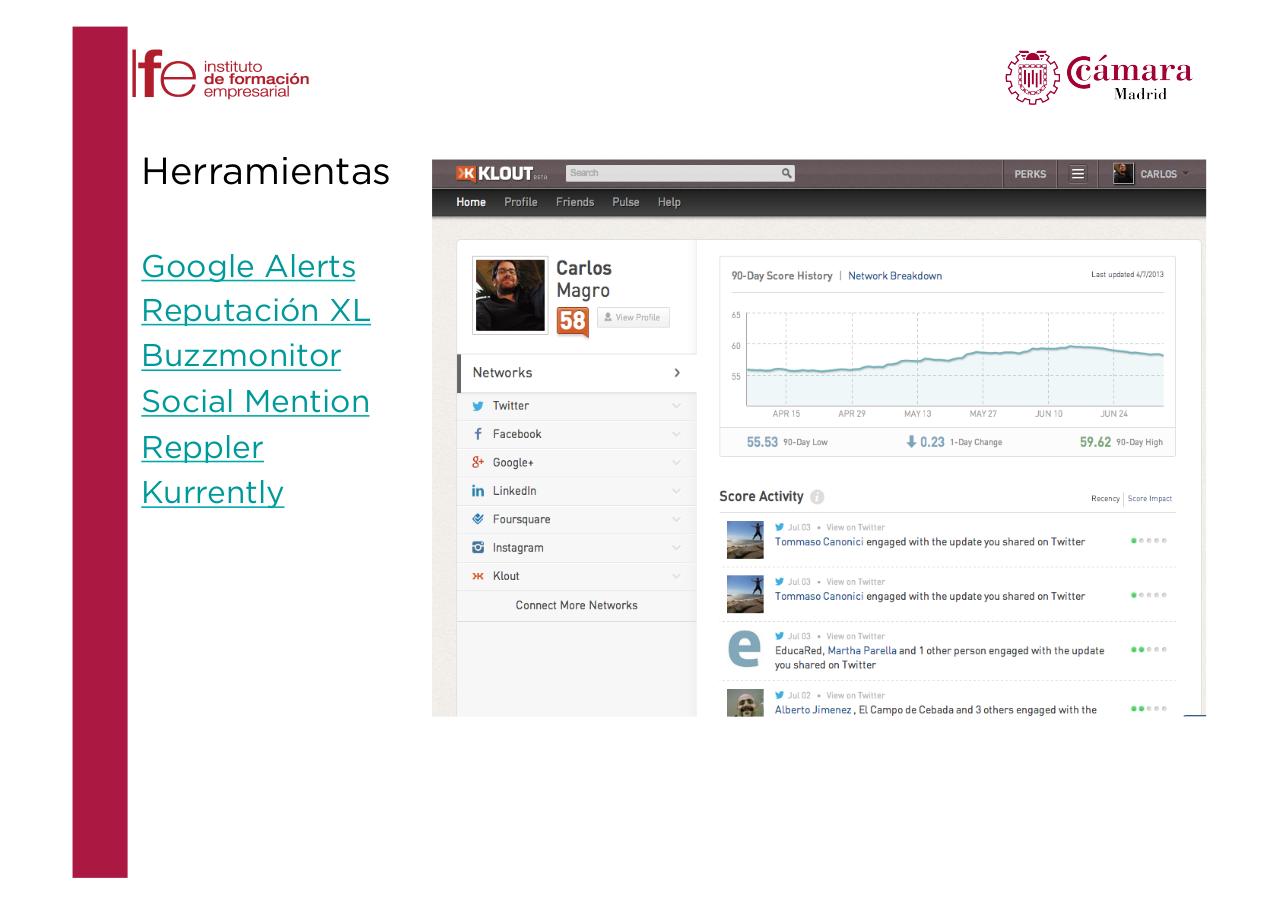Click the first Tommaso Canonici avatar
This screenshot has height=905, width=1280.
745,539
